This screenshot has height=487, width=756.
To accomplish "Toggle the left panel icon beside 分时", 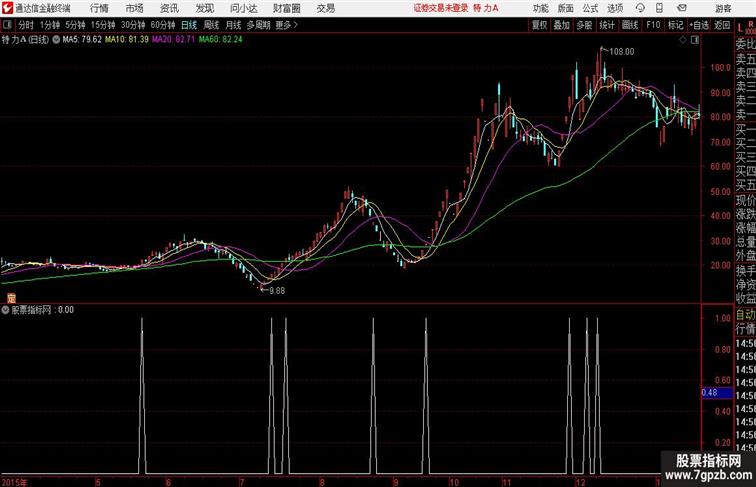I will [7, 25].
